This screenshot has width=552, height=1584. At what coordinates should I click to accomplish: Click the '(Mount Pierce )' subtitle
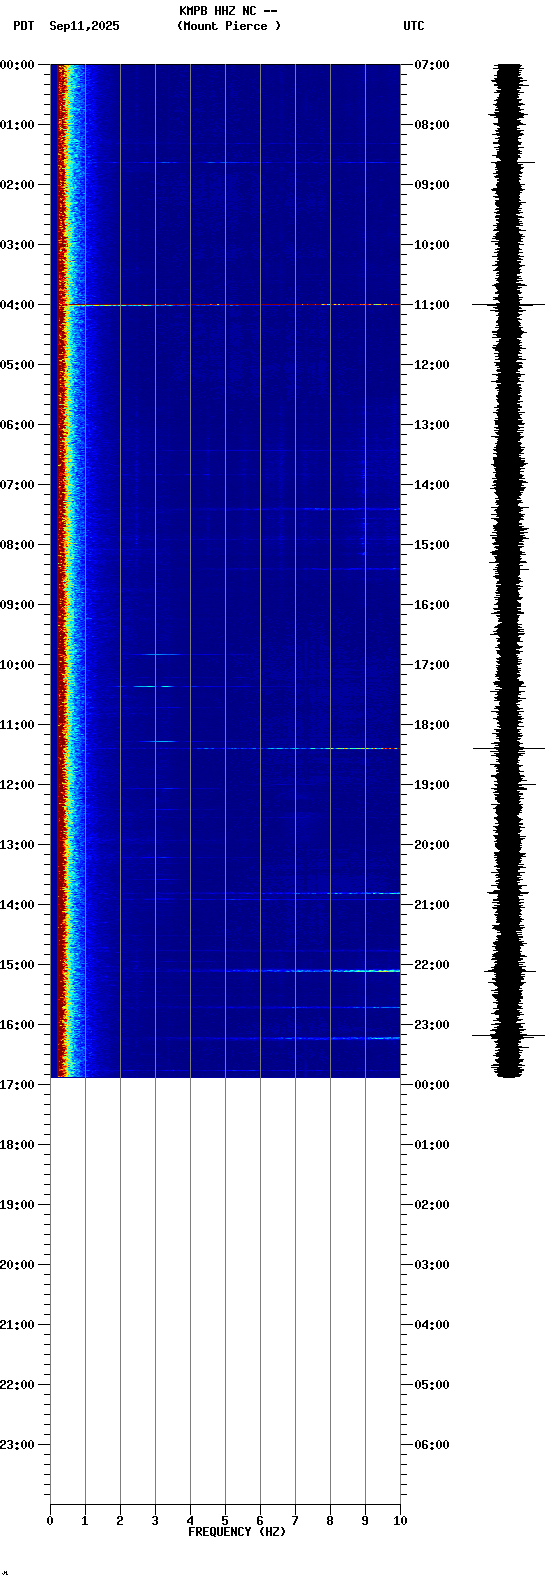point(229,26)
